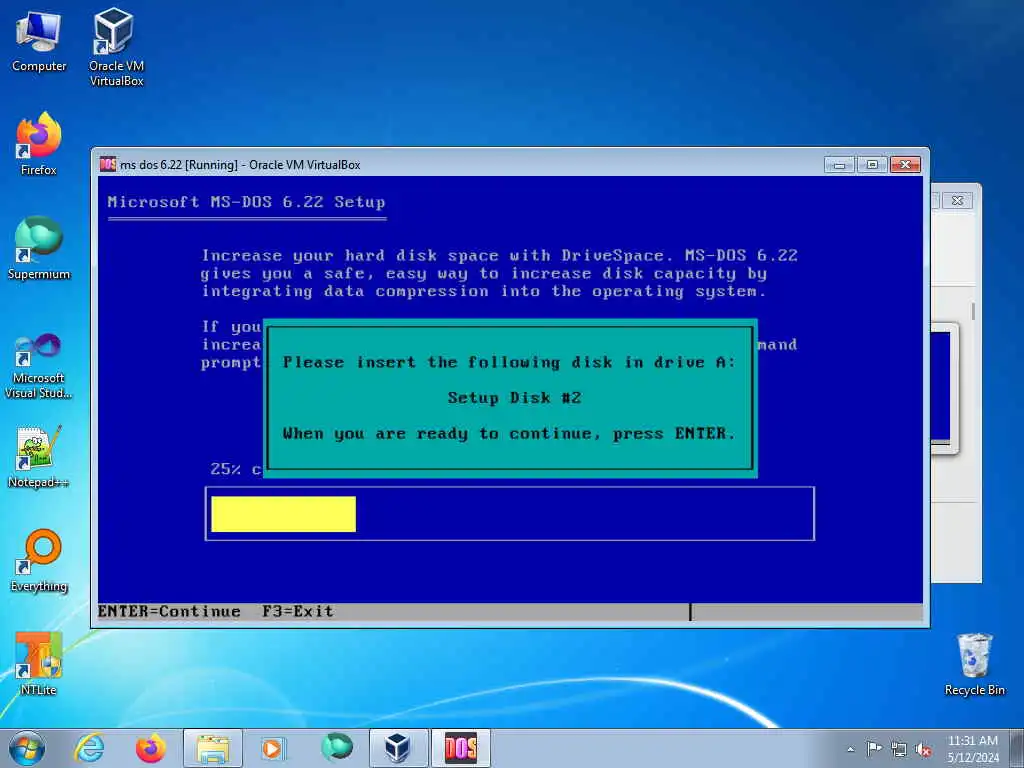Open Oracle VM VirtualBox desktop shortcut

coord(116,47)
